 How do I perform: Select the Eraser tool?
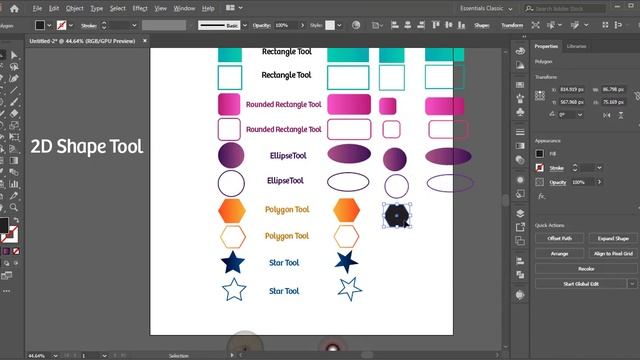pyautogui.click(x=14, y=114)
